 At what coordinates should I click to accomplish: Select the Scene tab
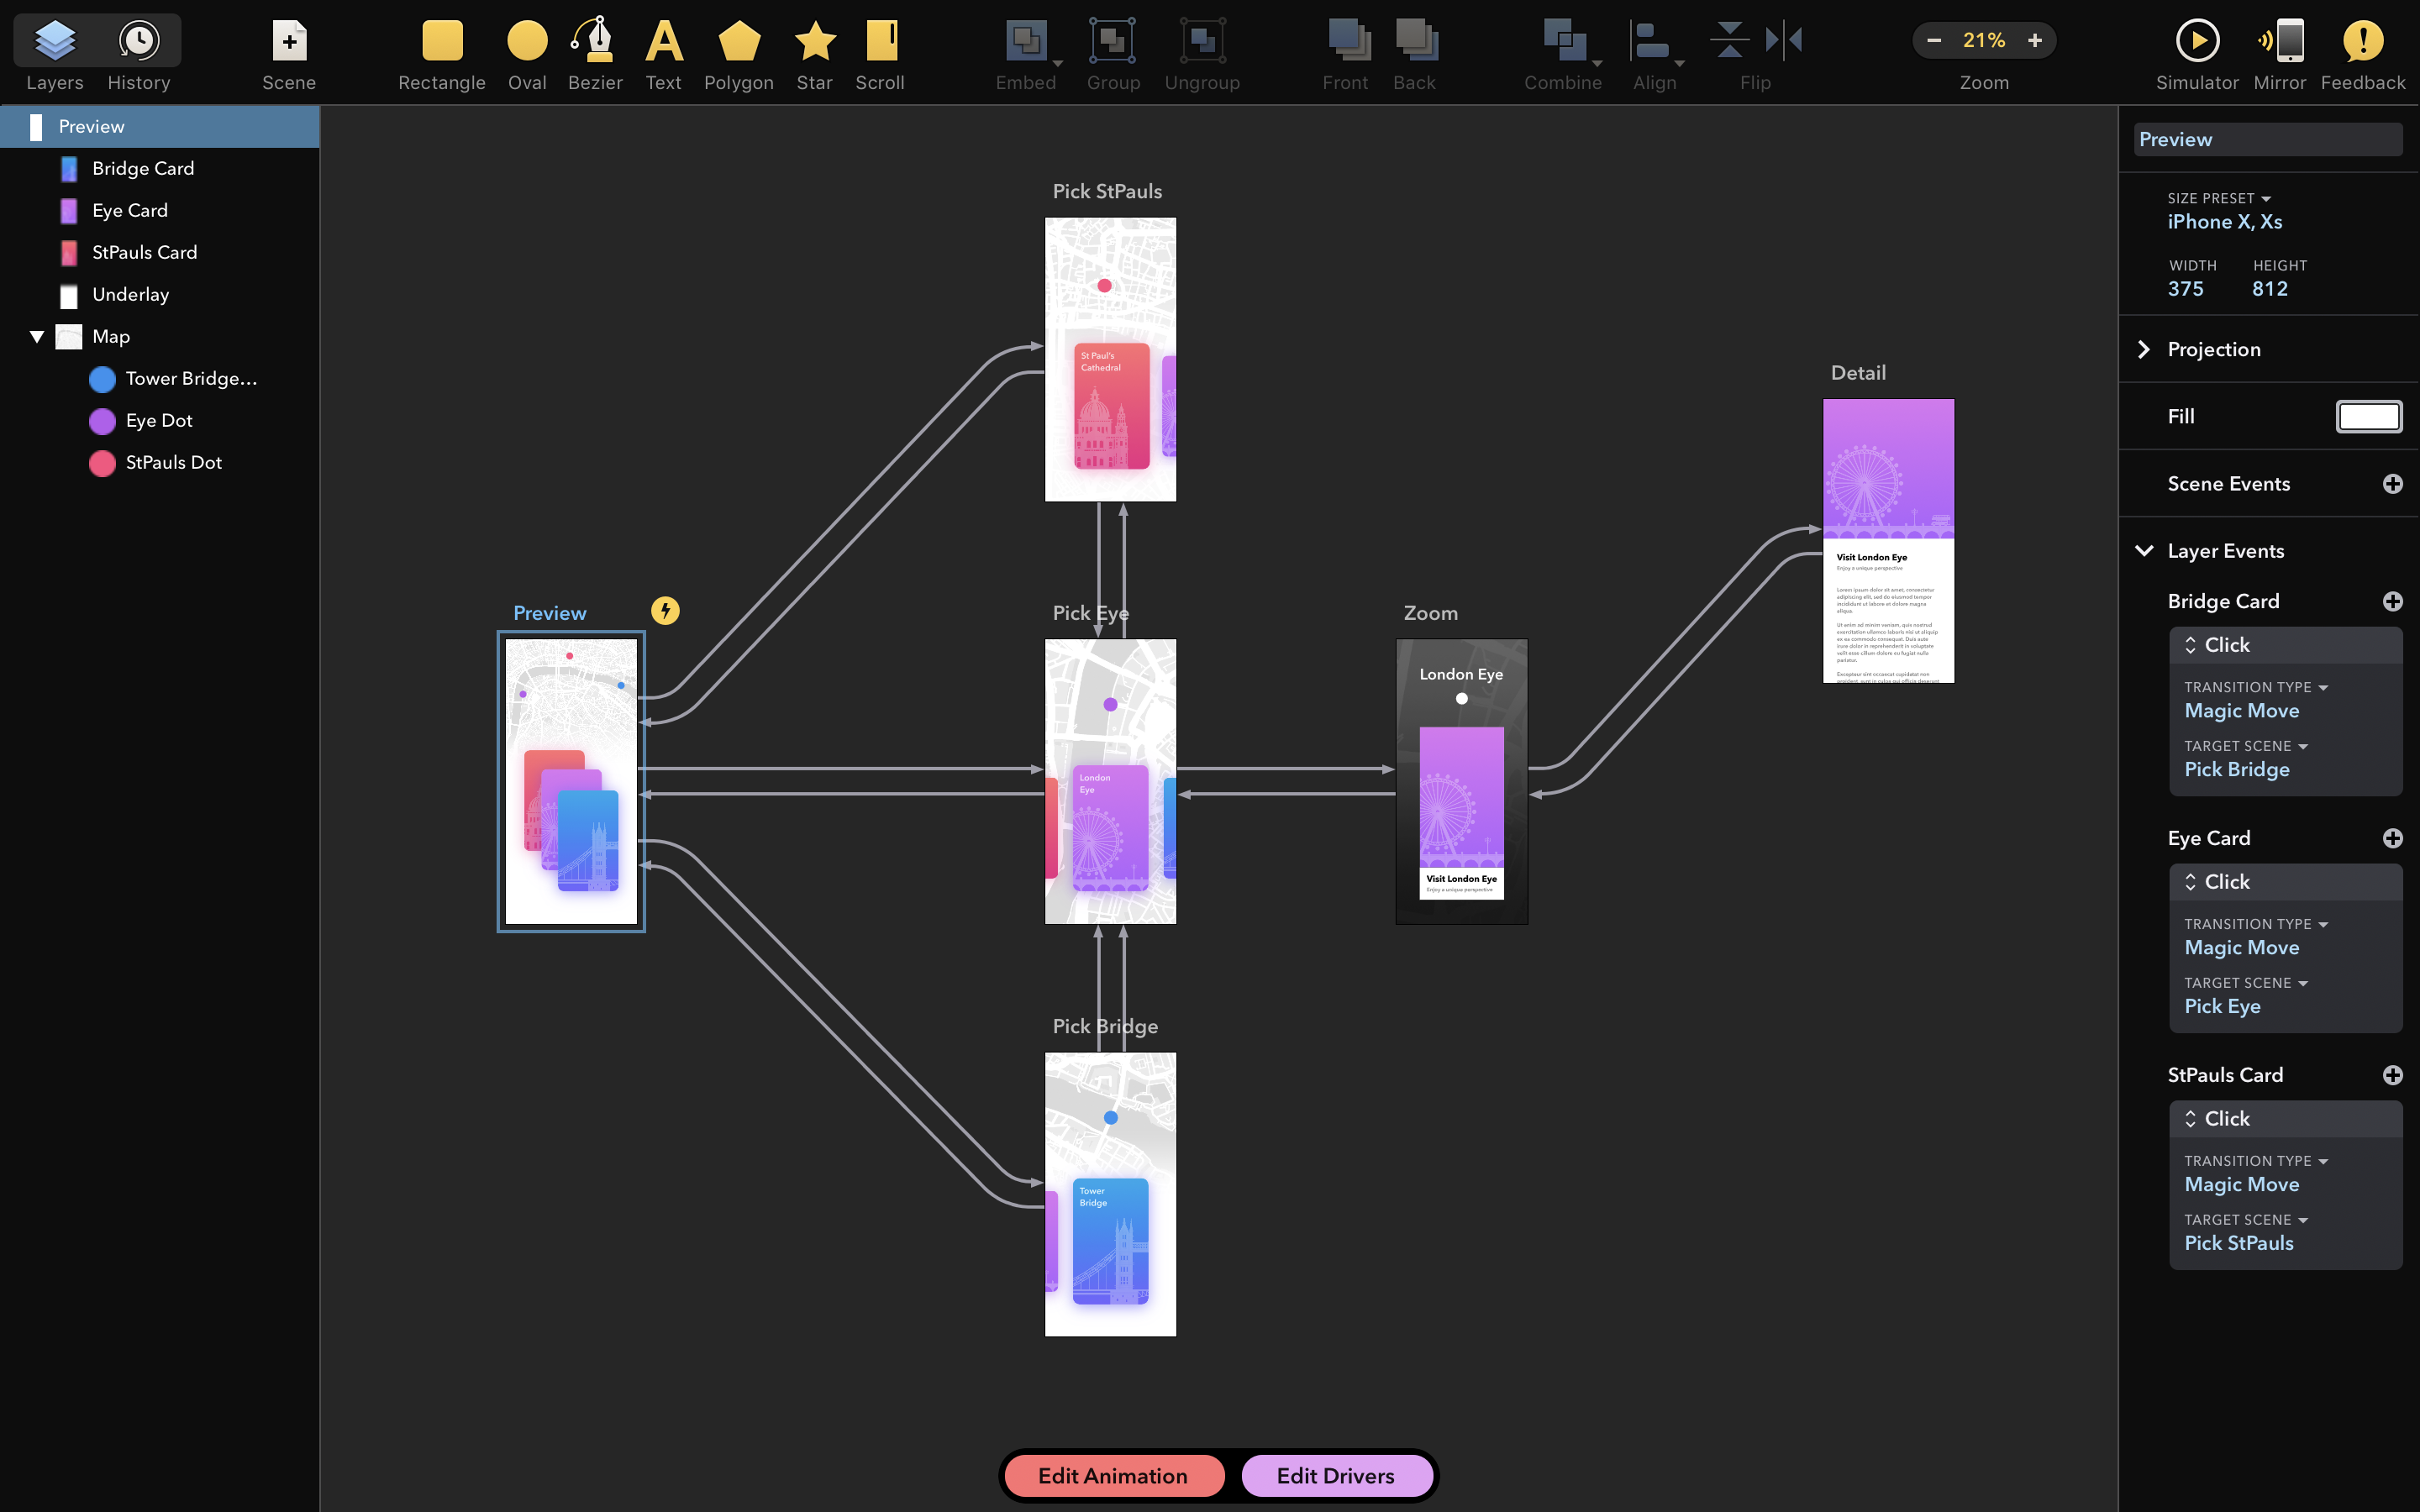click(x=287, y=52)
